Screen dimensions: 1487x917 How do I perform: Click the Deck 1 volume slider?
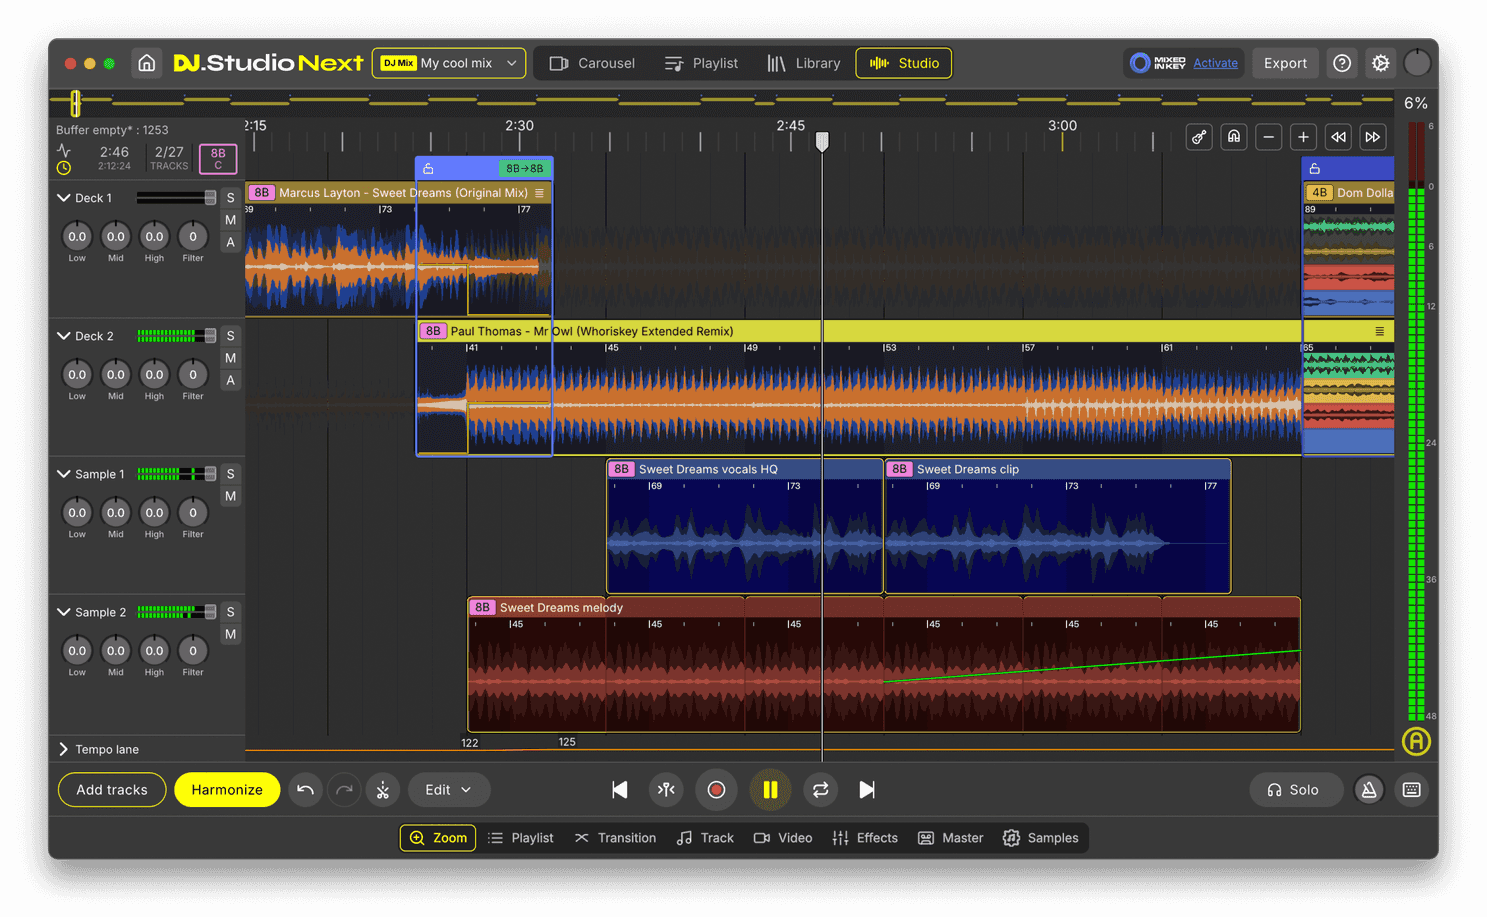click(176, 198)
